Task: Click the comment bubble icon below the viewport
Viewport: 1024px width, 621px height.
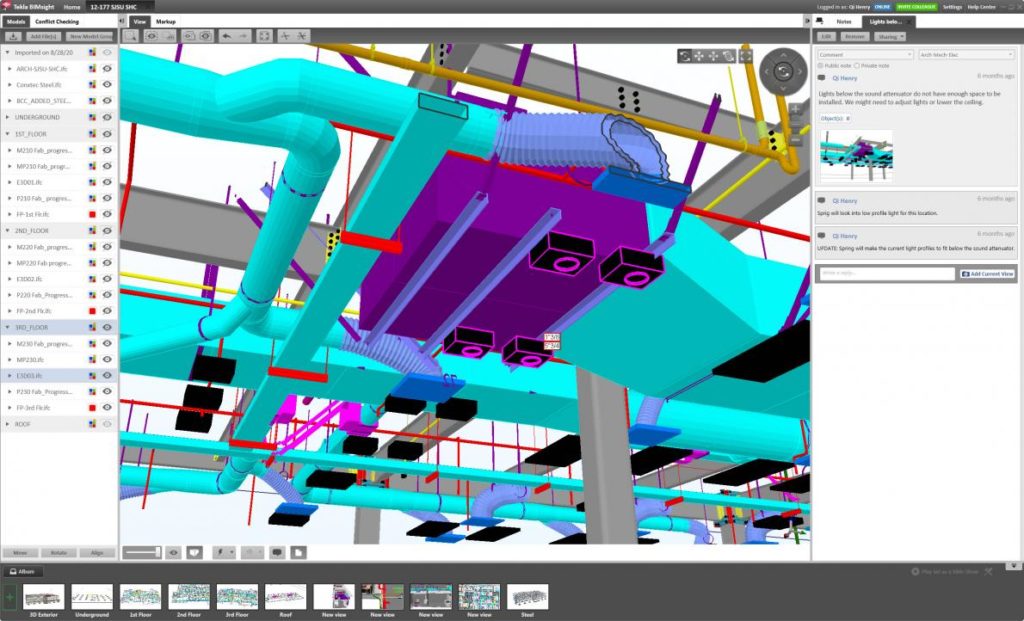Action: pos(277,549)
